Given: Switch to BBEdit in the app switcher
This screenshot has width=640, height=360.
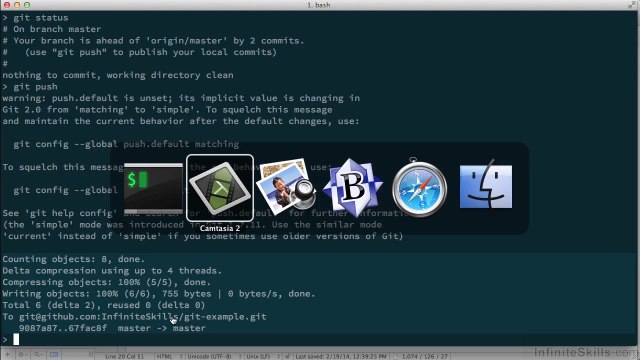Looking at the screenshot, I should (x=353, y=188).
